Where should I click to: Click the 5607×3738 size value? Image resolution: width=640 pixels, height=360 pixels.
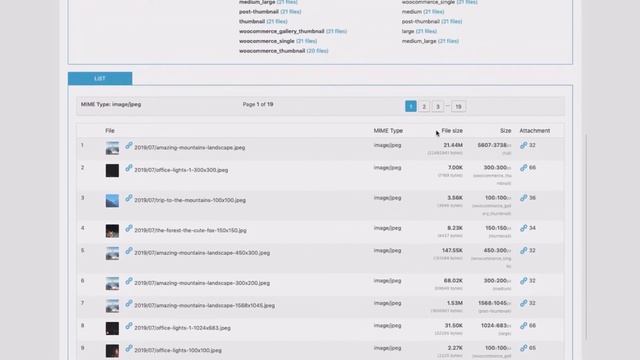[x=493, y=145]
